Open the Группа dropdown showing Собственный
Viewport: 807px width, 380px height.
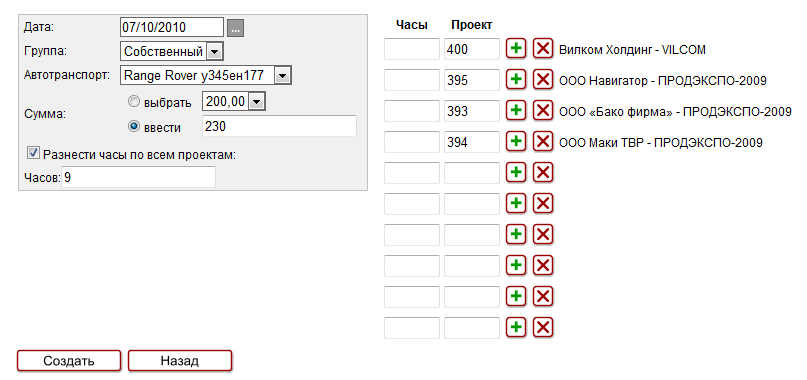pos(171,51)
